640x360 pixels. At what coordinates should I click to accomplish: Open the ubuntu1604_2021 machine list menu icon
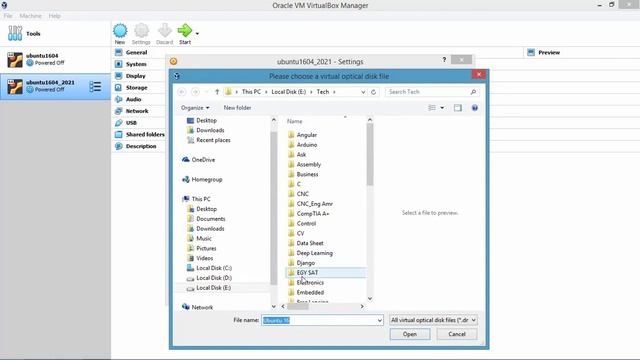coord(95,87)
